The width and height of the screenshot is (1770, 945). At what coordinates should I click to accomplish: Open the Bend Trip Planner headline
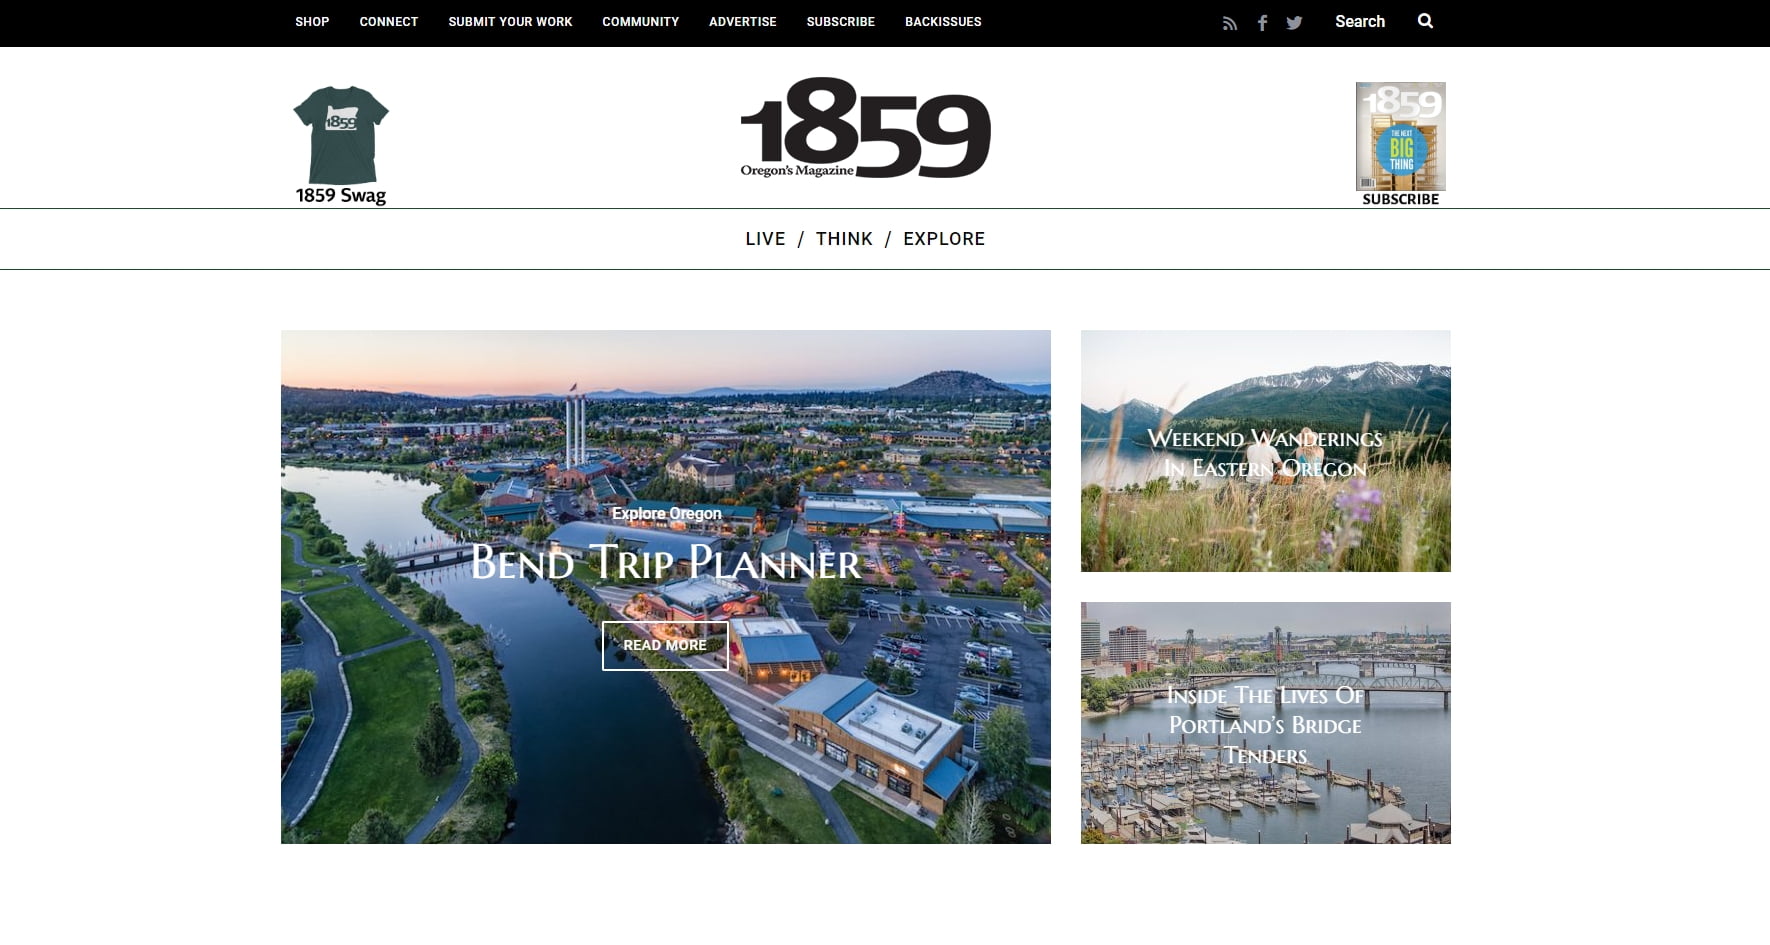click(666, 562)
